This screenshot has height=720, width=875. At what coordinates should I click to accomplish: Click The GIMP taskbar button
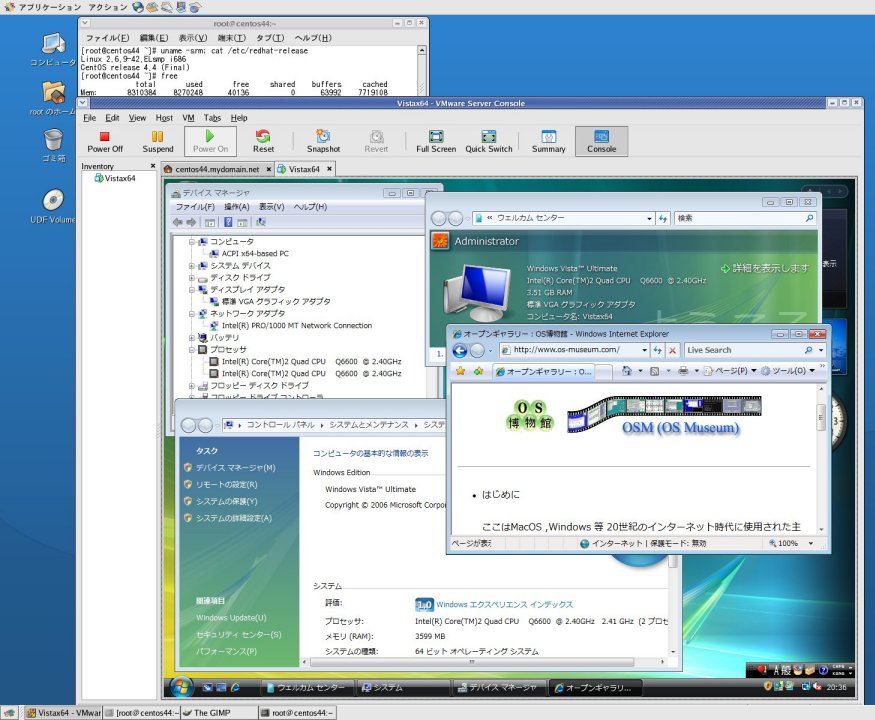219,713
